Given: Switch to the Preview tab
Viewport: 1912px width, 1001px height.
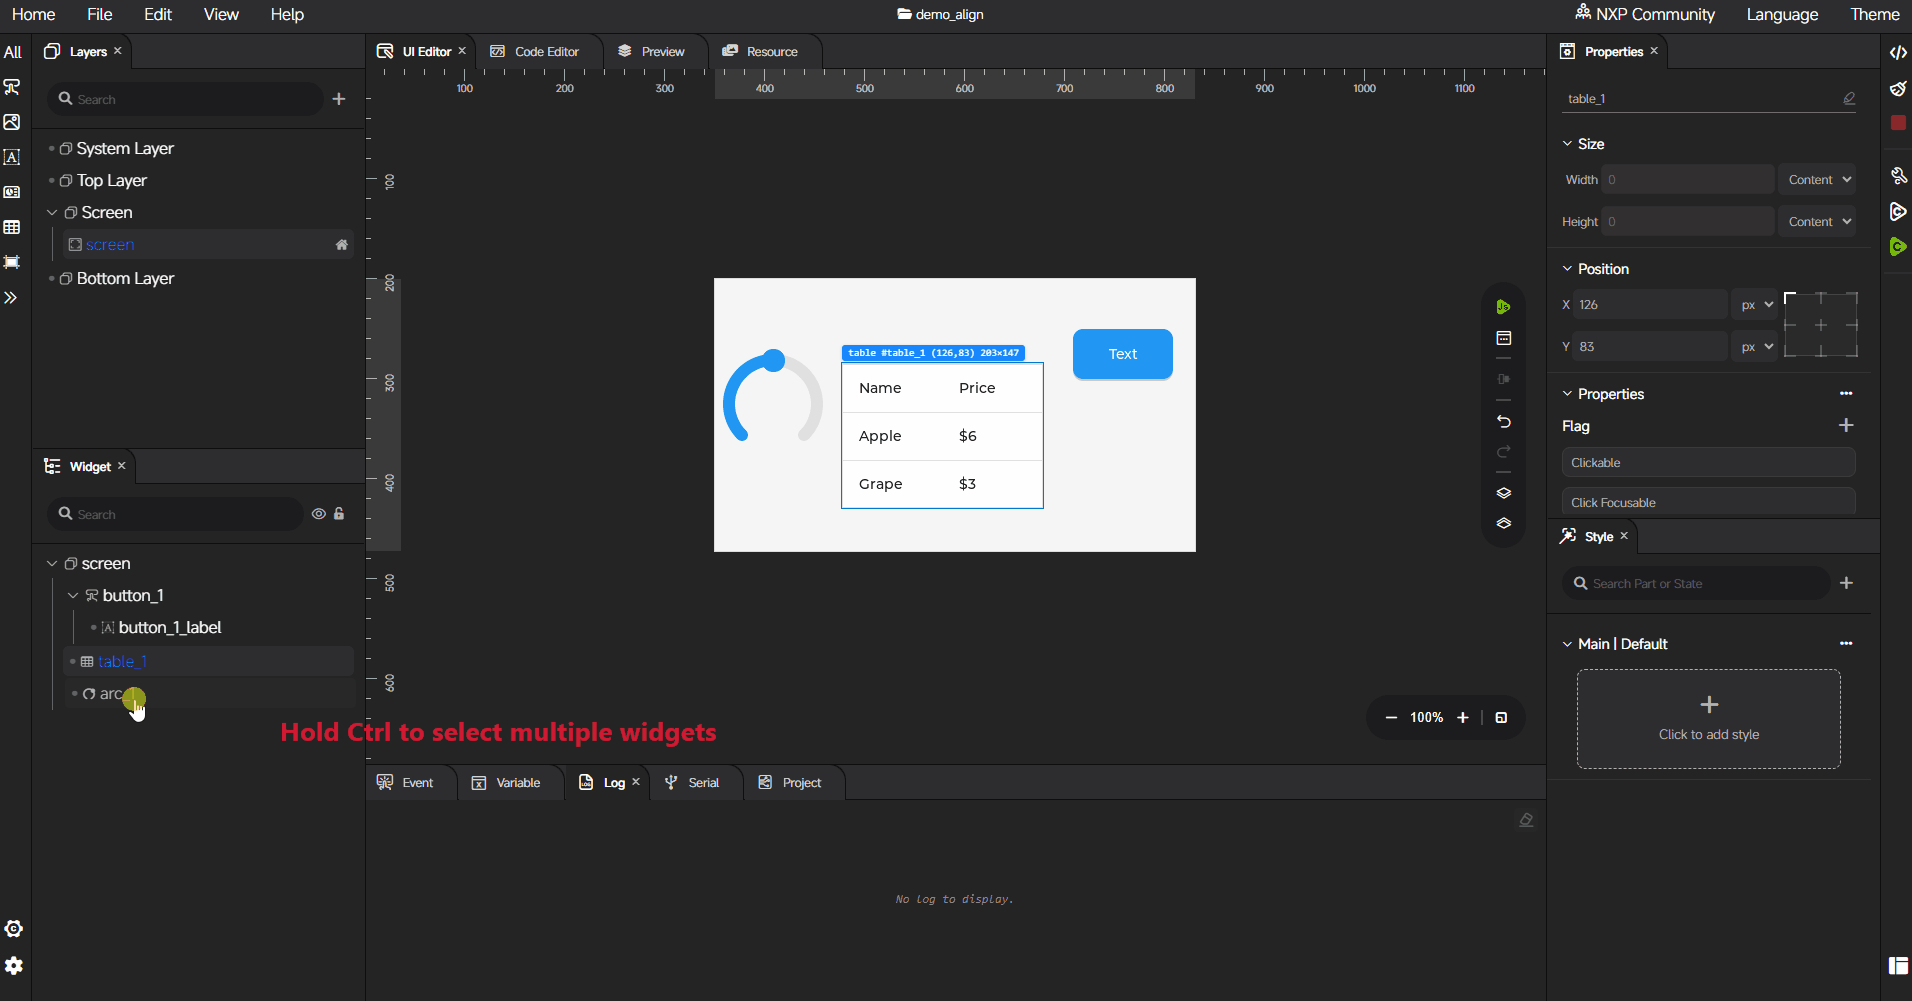Looking at the screenshot, I should [652, 52].
